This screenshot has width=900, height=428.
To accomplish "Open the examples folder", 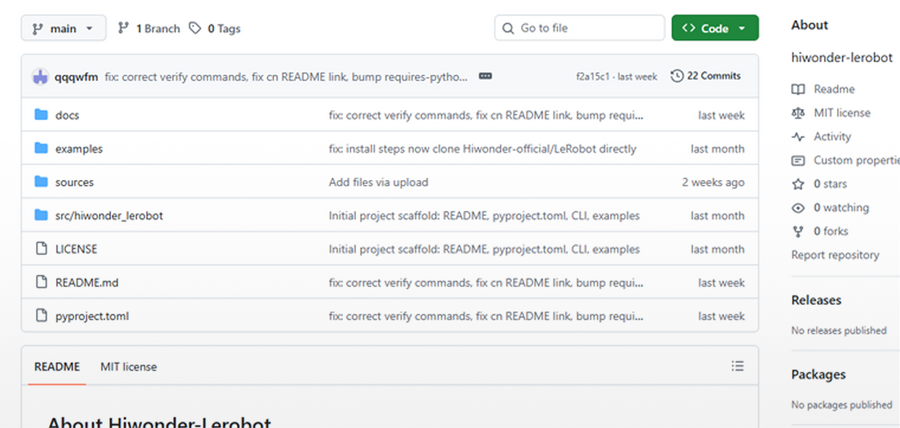I will tap(79, 149).
